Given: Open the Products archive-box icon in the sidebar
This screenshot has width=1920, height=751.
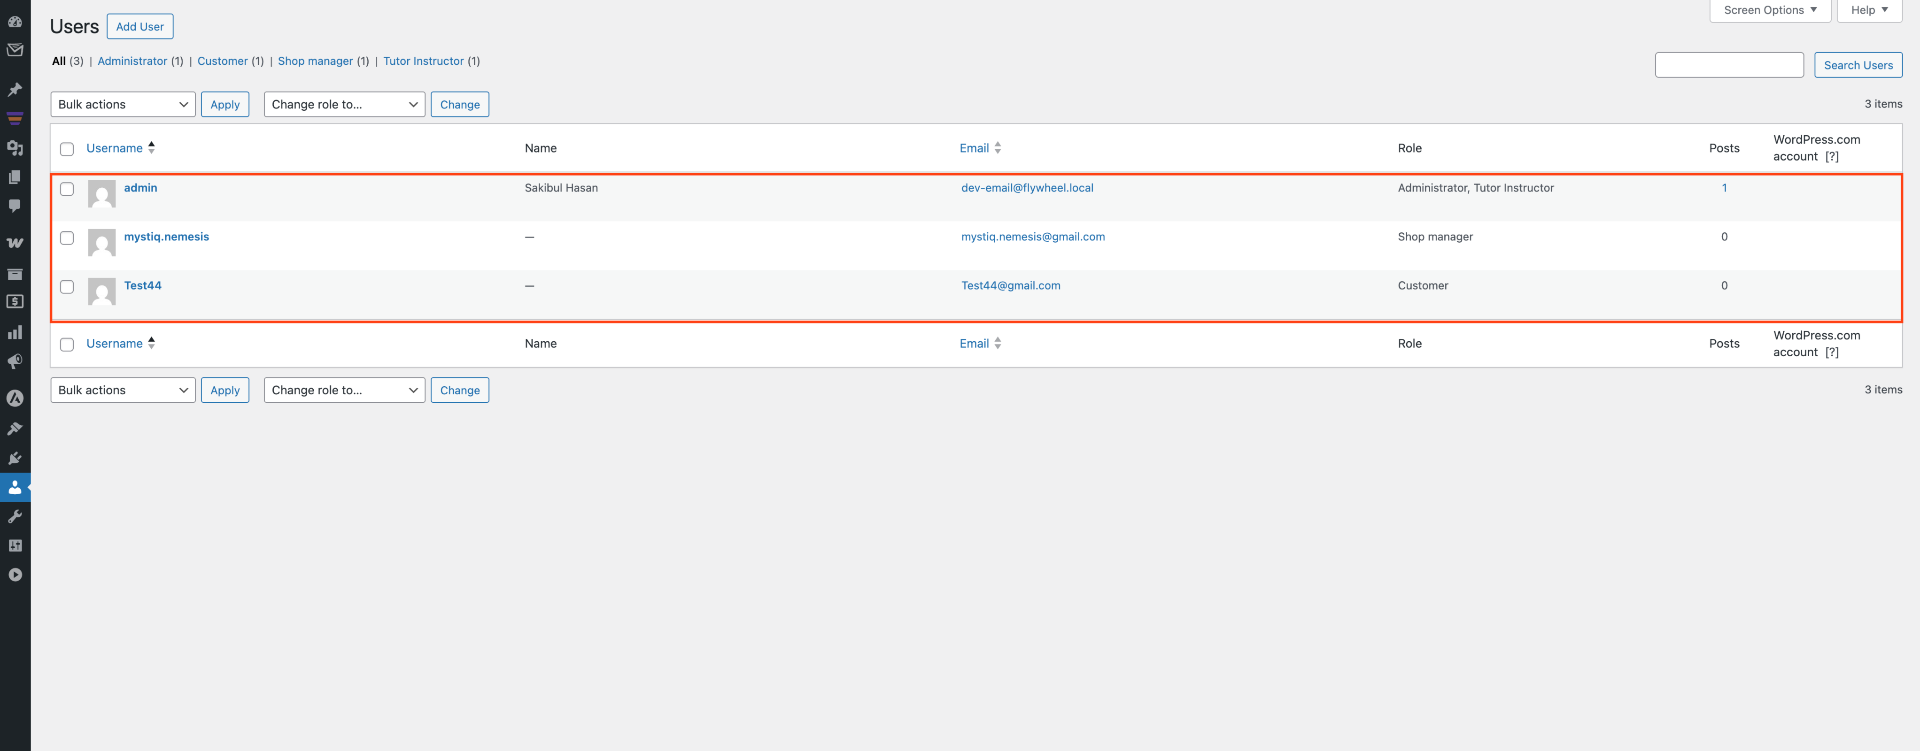Looking at the screenshot, I should pos(15,273).
